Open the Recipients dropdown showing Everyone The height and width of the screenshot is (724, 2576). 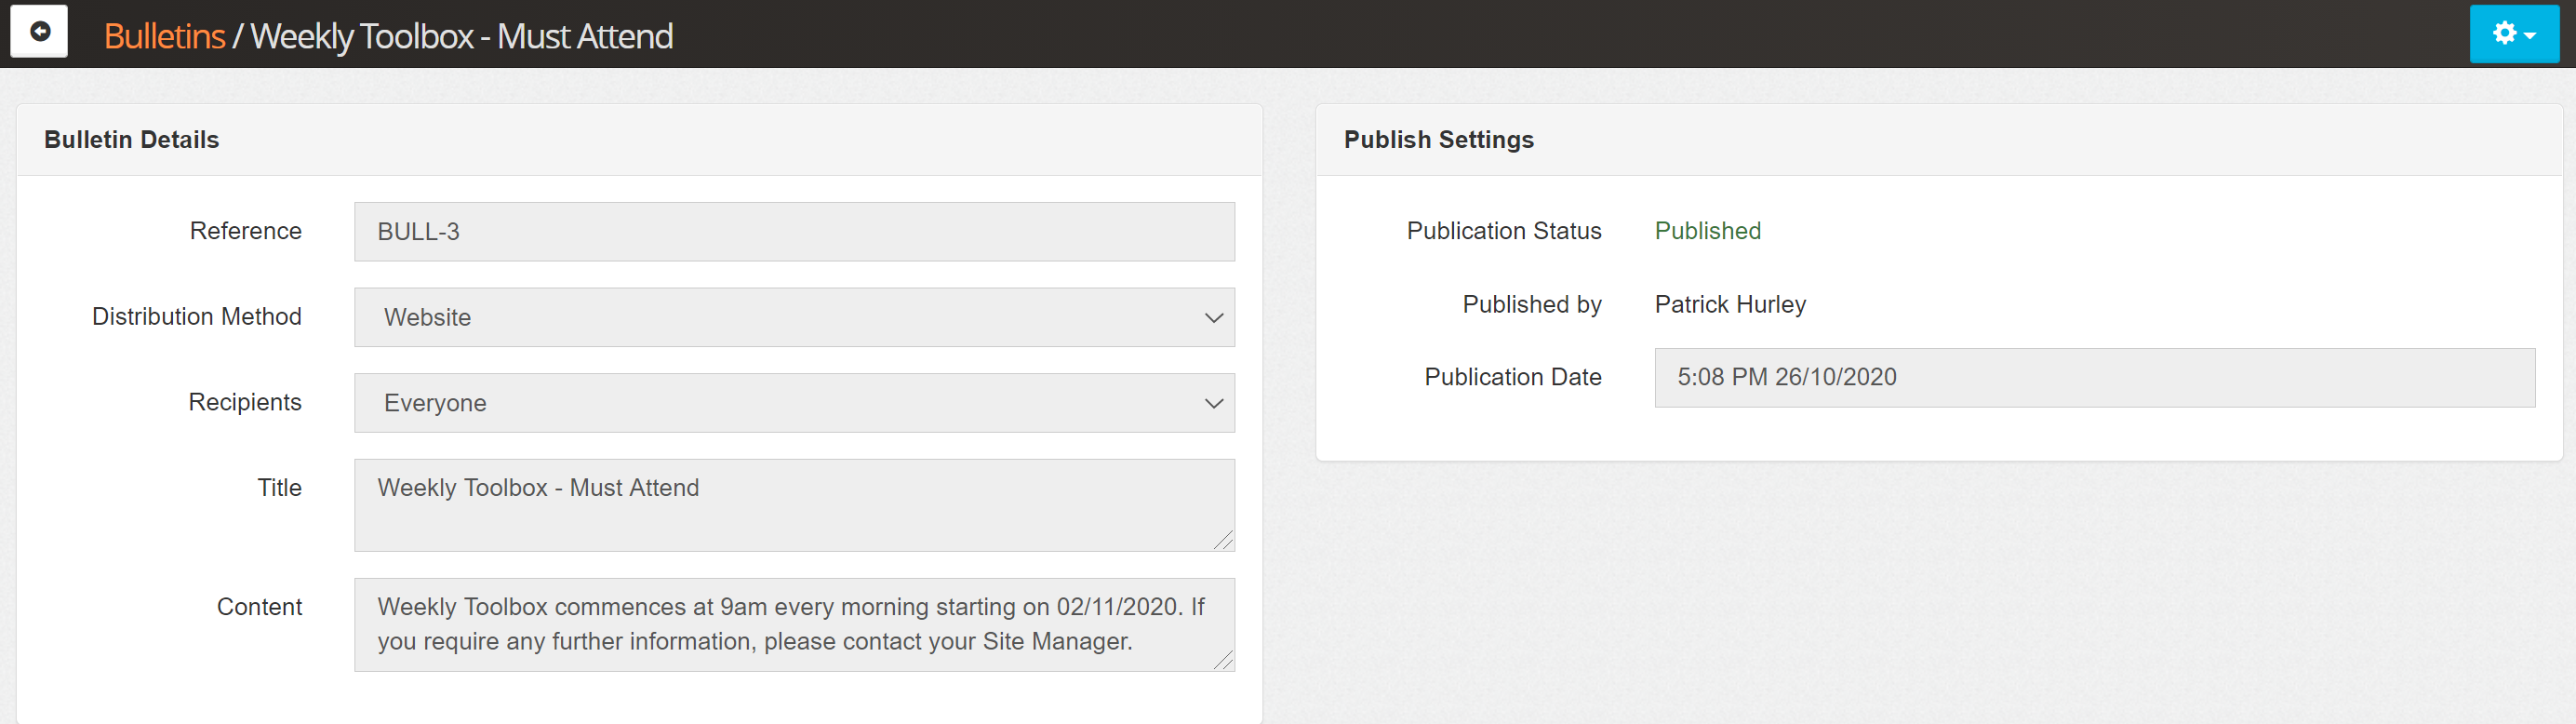point(794,403)
